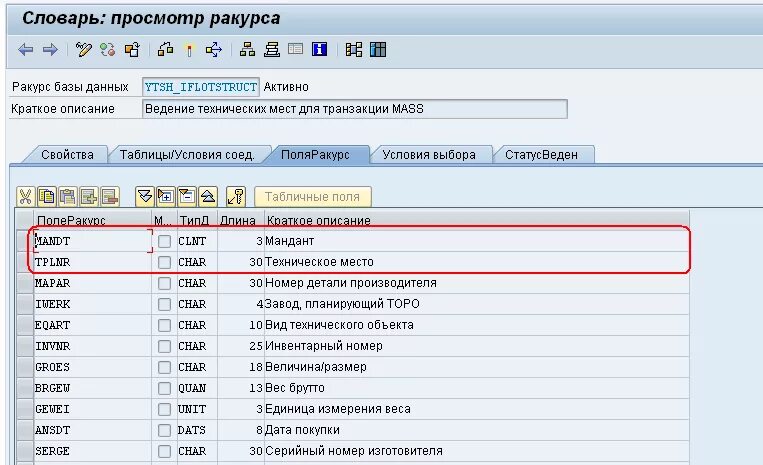The height and width of the screenshot is (465, 763).
Task: Click the Collapse include minus icon
Action: coord(186,197)
